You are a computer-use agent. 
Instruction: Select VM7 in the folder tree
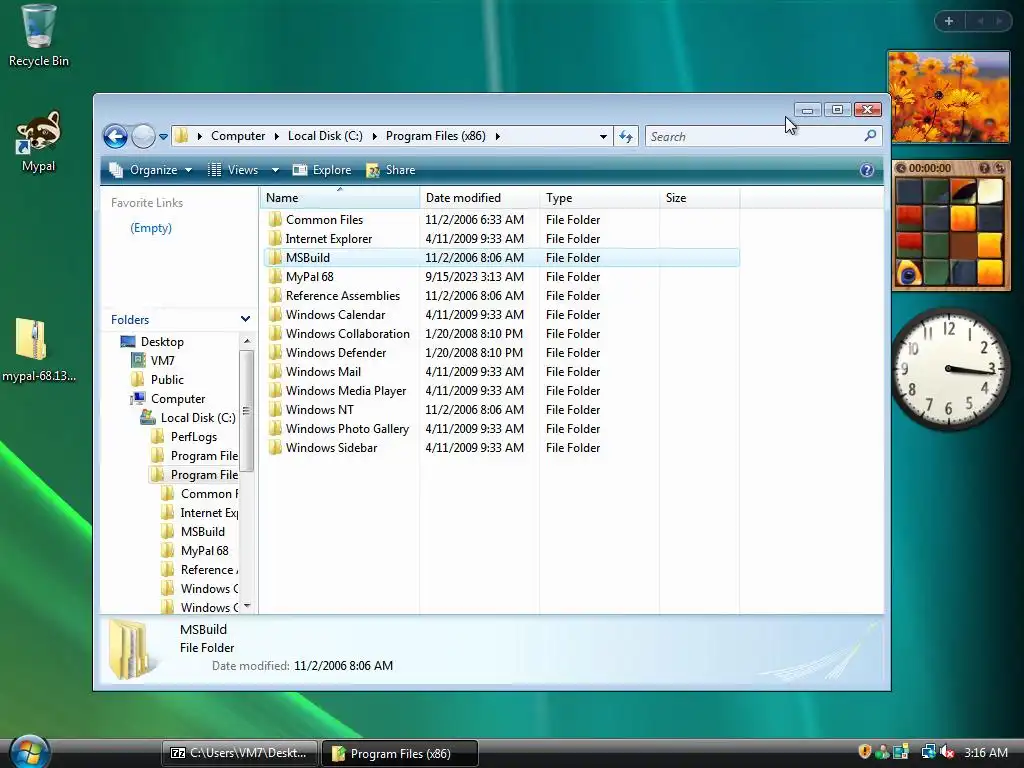163,360
